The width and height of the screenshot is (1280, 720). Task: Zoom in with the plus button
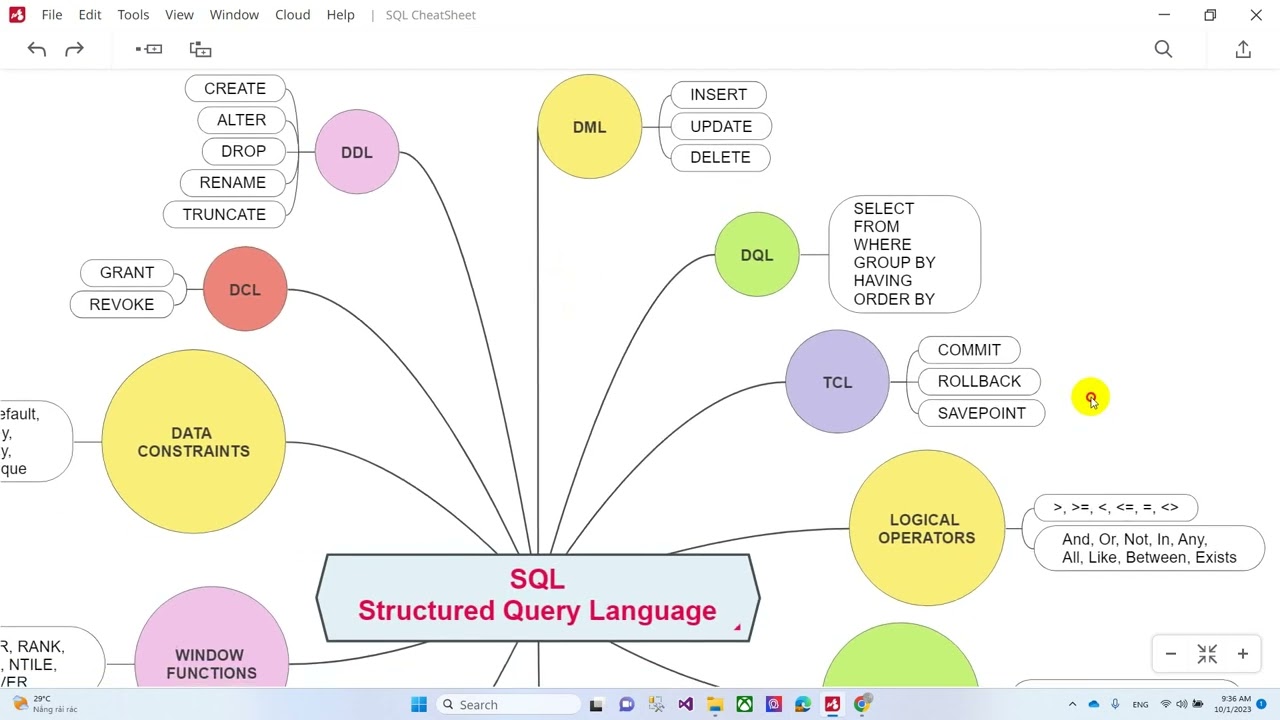click(1243, 654)
